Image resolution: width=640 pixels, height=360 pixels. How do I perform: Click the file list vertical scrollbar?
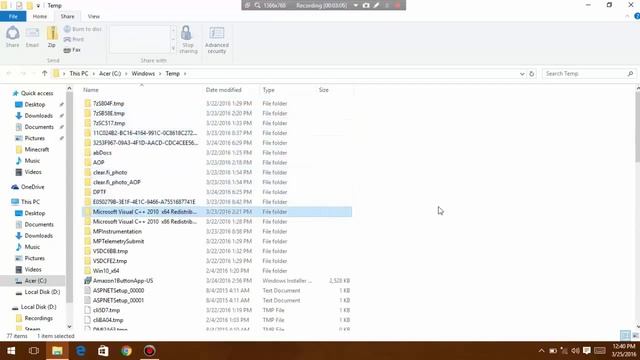point(638,127)
